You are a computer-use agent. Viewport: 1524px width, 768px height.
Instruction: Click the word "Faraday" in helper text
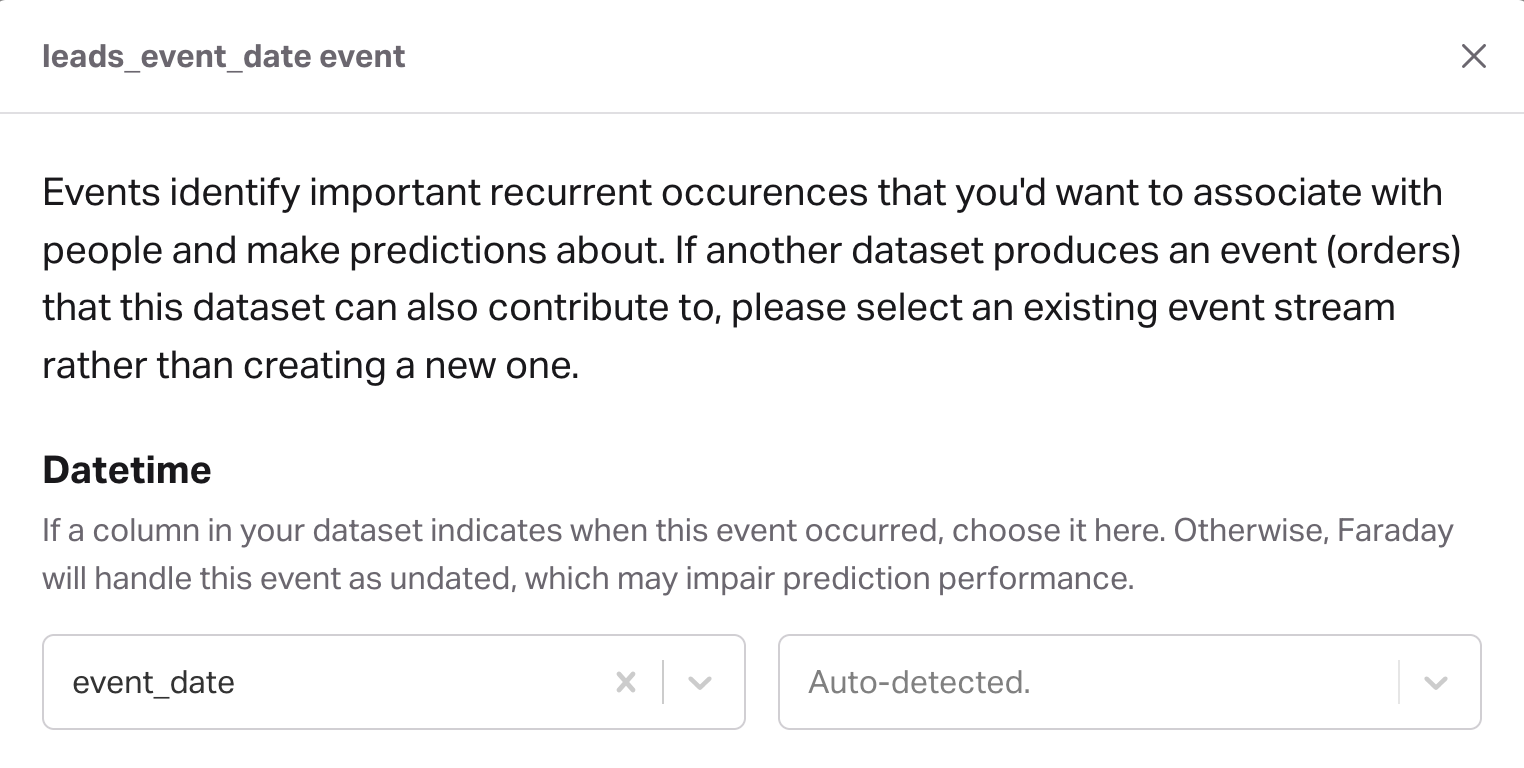pos(1398,530)
